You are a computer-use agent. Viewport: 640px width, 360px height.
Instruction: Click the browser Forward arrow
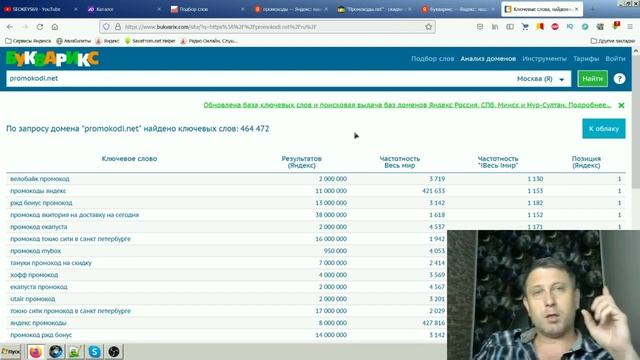pos(25,27)
